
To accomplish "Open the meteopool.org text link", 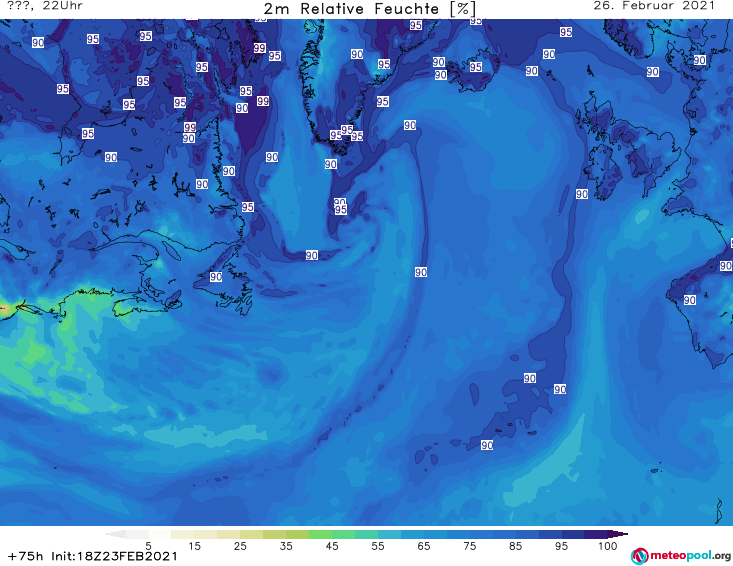I will pyautogui.click(x=690, y=556).
